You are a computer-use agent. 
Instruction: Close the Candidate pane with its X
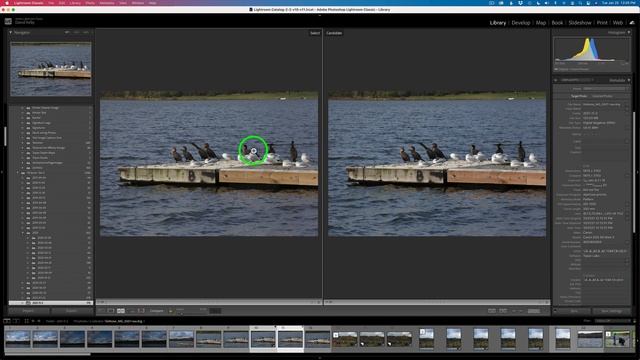(547, 302)
